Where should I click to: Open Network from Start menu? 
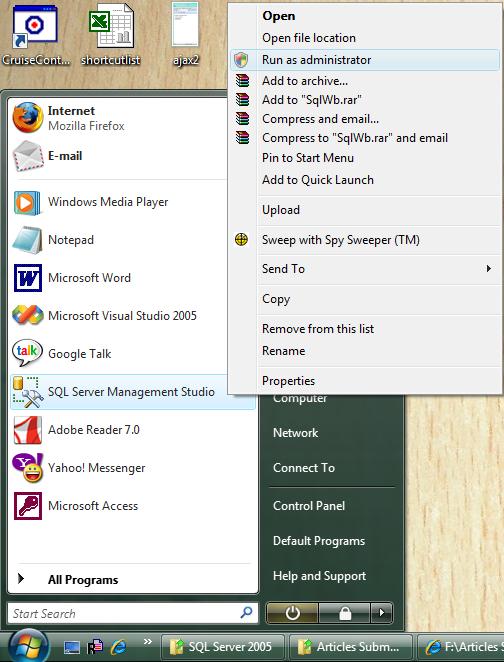(295, 433)
